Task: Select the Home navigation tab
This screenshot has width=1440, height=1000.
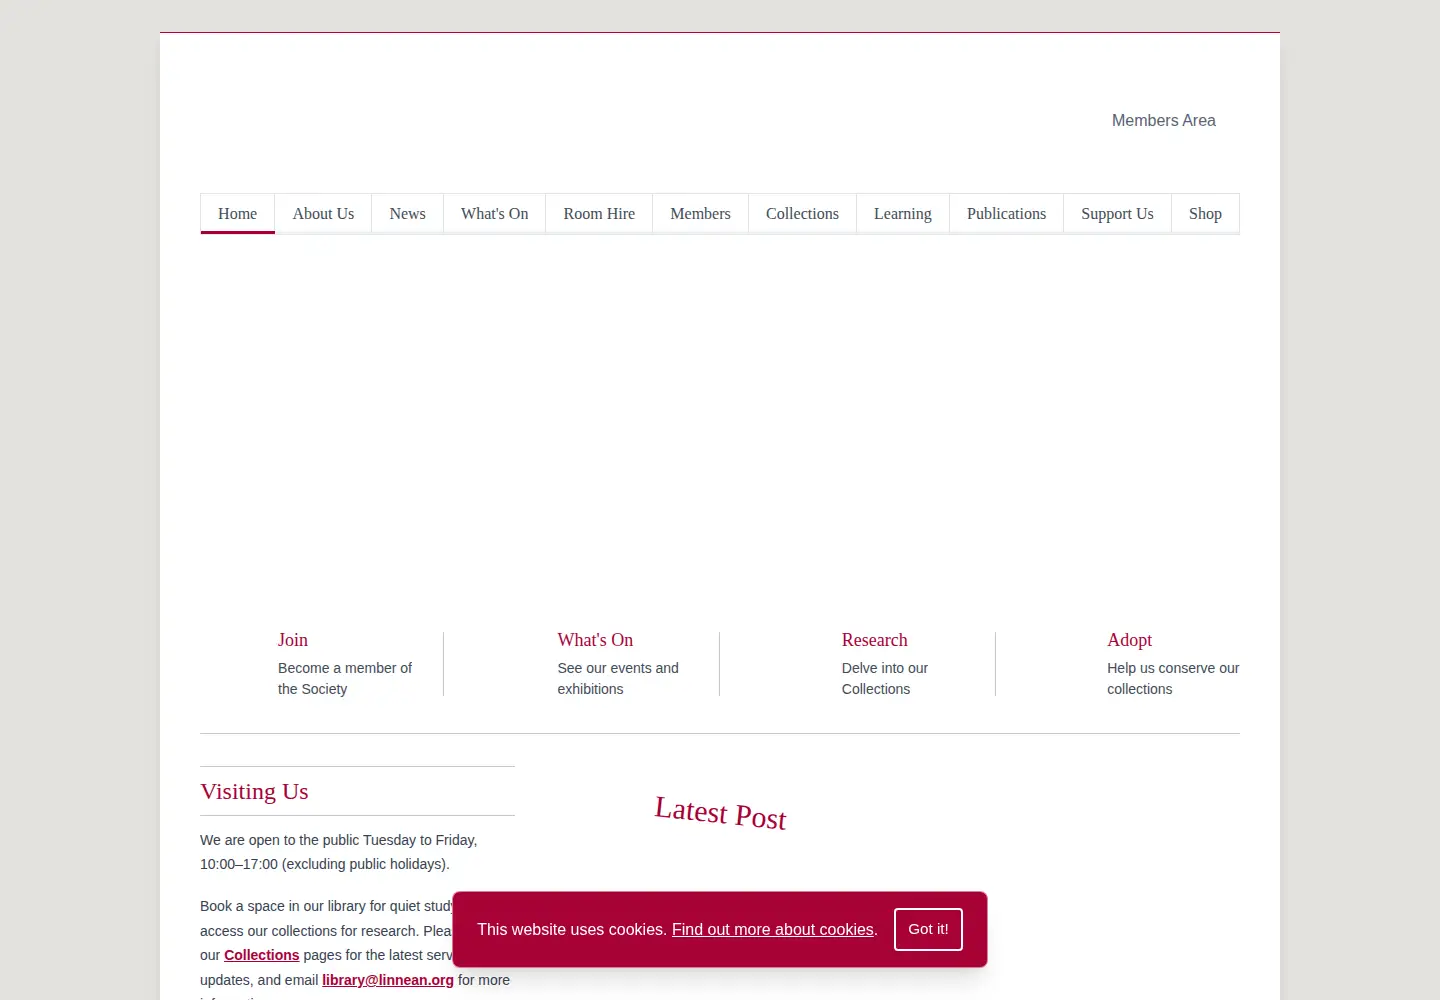Action: coord(238,214)
